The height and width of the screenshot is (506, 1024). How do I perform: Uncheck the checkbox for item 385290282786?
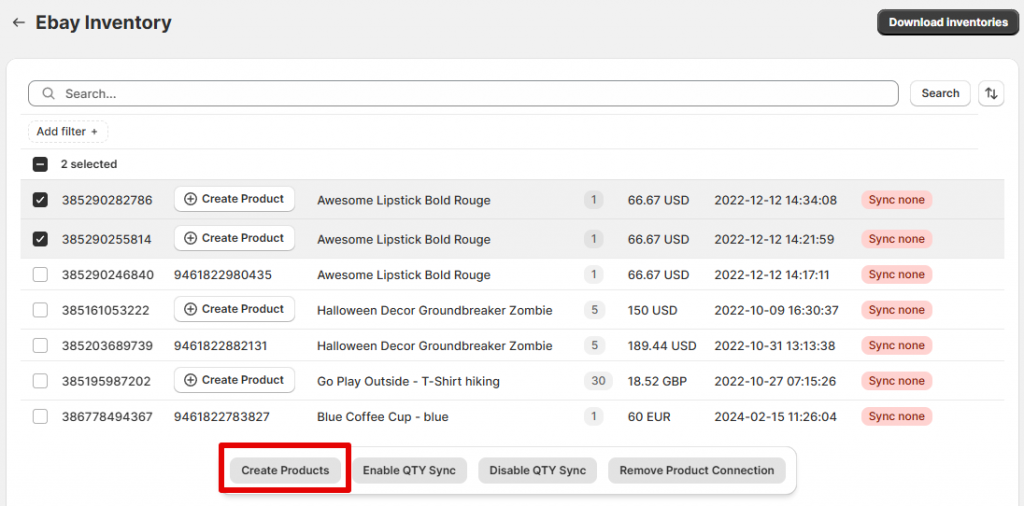[x=40, y=200]
